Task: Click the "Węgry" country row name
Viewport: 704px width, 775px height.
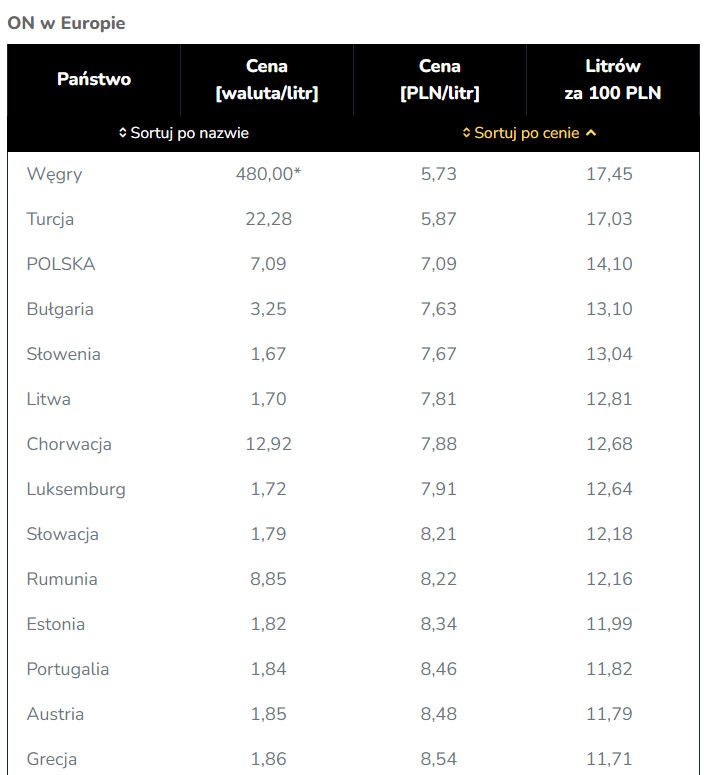Action: (x=55, y=174)
